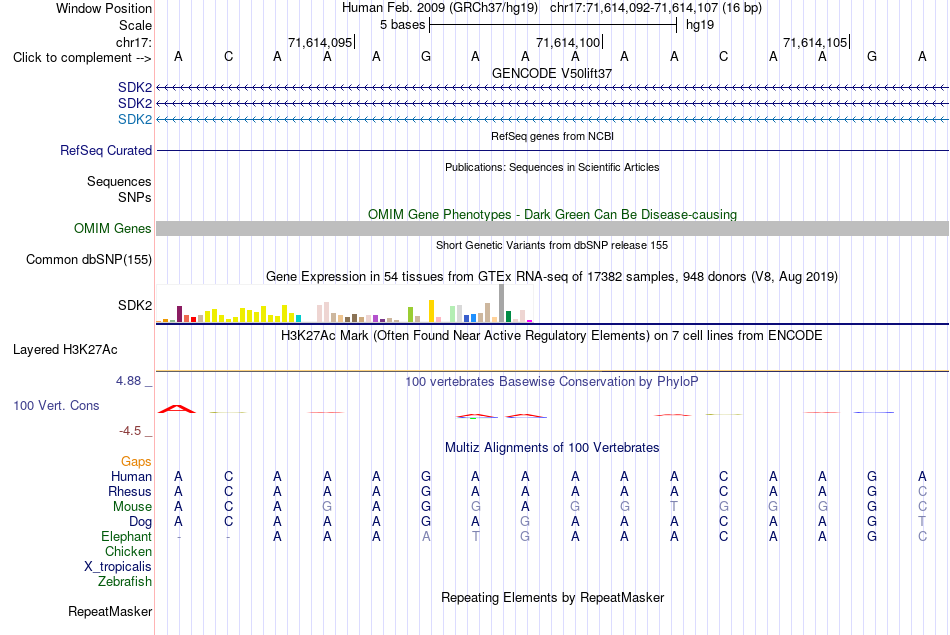Screen dimensions: 950x635
Task: Click the hg19 label beside scale bar
Action: point(700,25)
